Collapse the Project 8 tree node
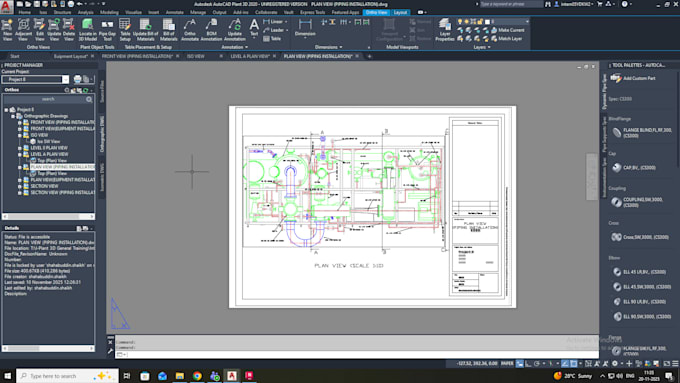This screenshot has height=383, width=680. point(7,110)
